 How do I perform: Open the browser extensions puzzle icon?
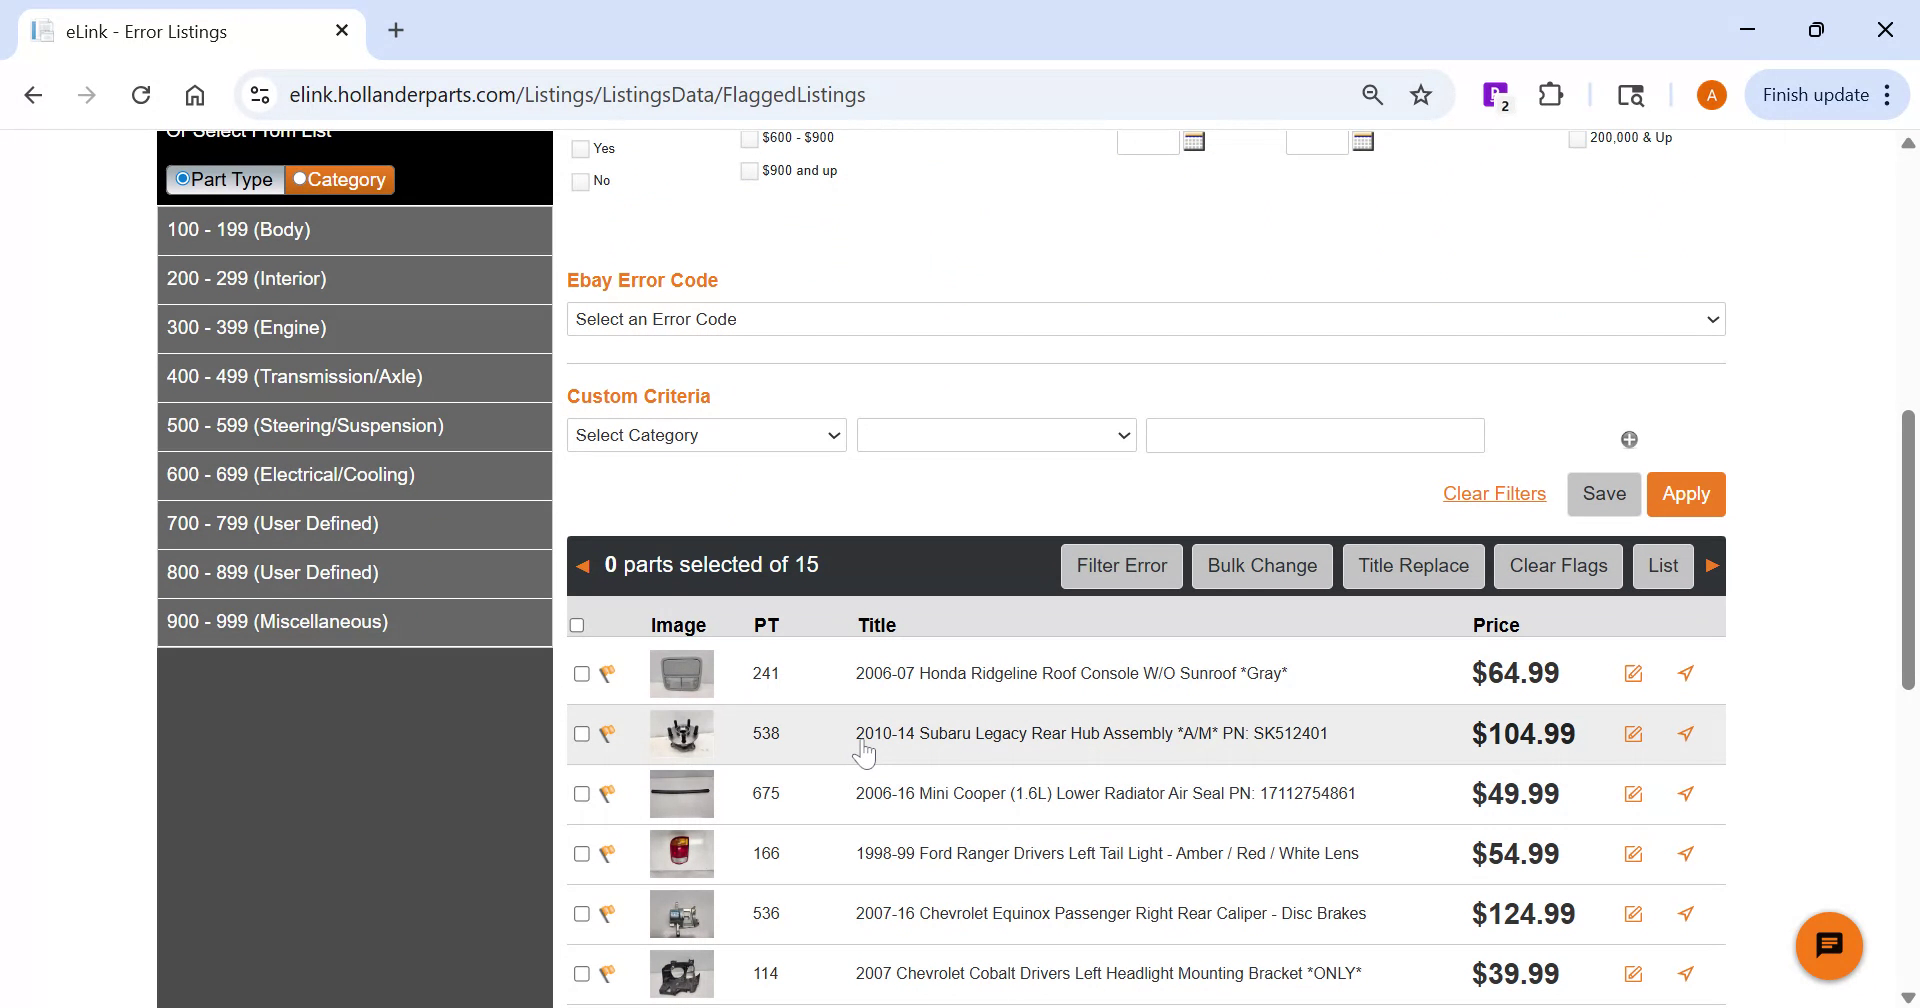coord(1550,94)
